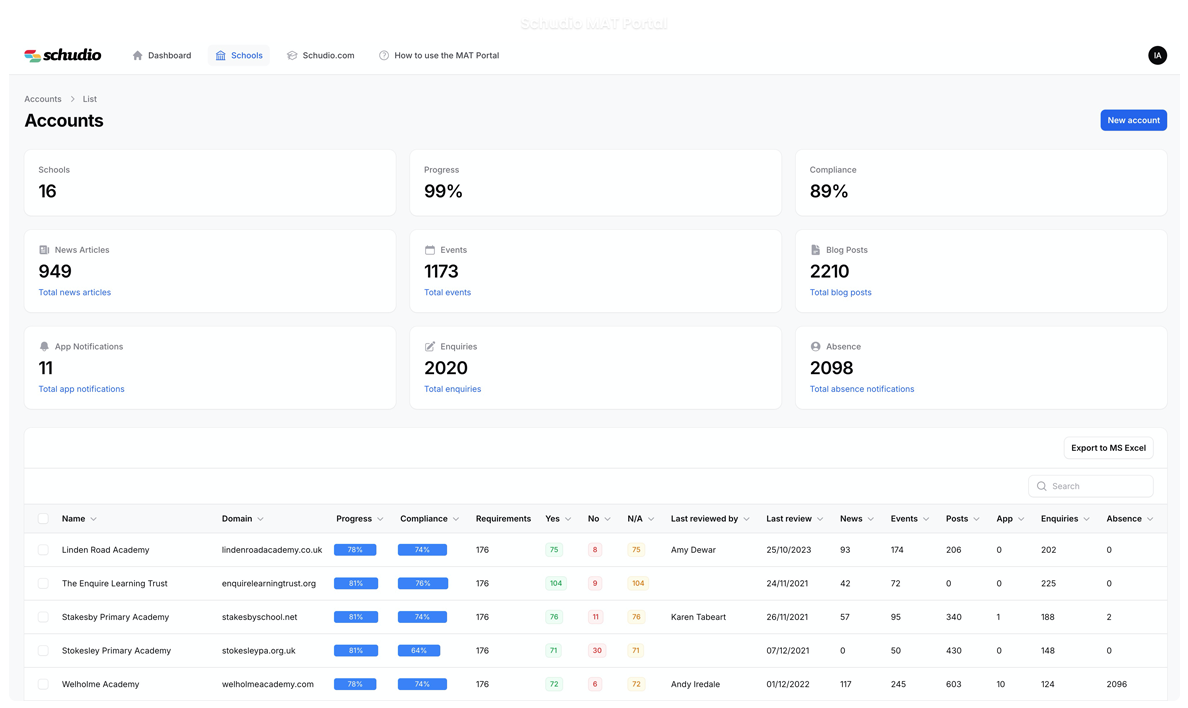Click Linden Road Academy's 78% progress bar
The image size is (1188, 708).
(x=355, y=550)
